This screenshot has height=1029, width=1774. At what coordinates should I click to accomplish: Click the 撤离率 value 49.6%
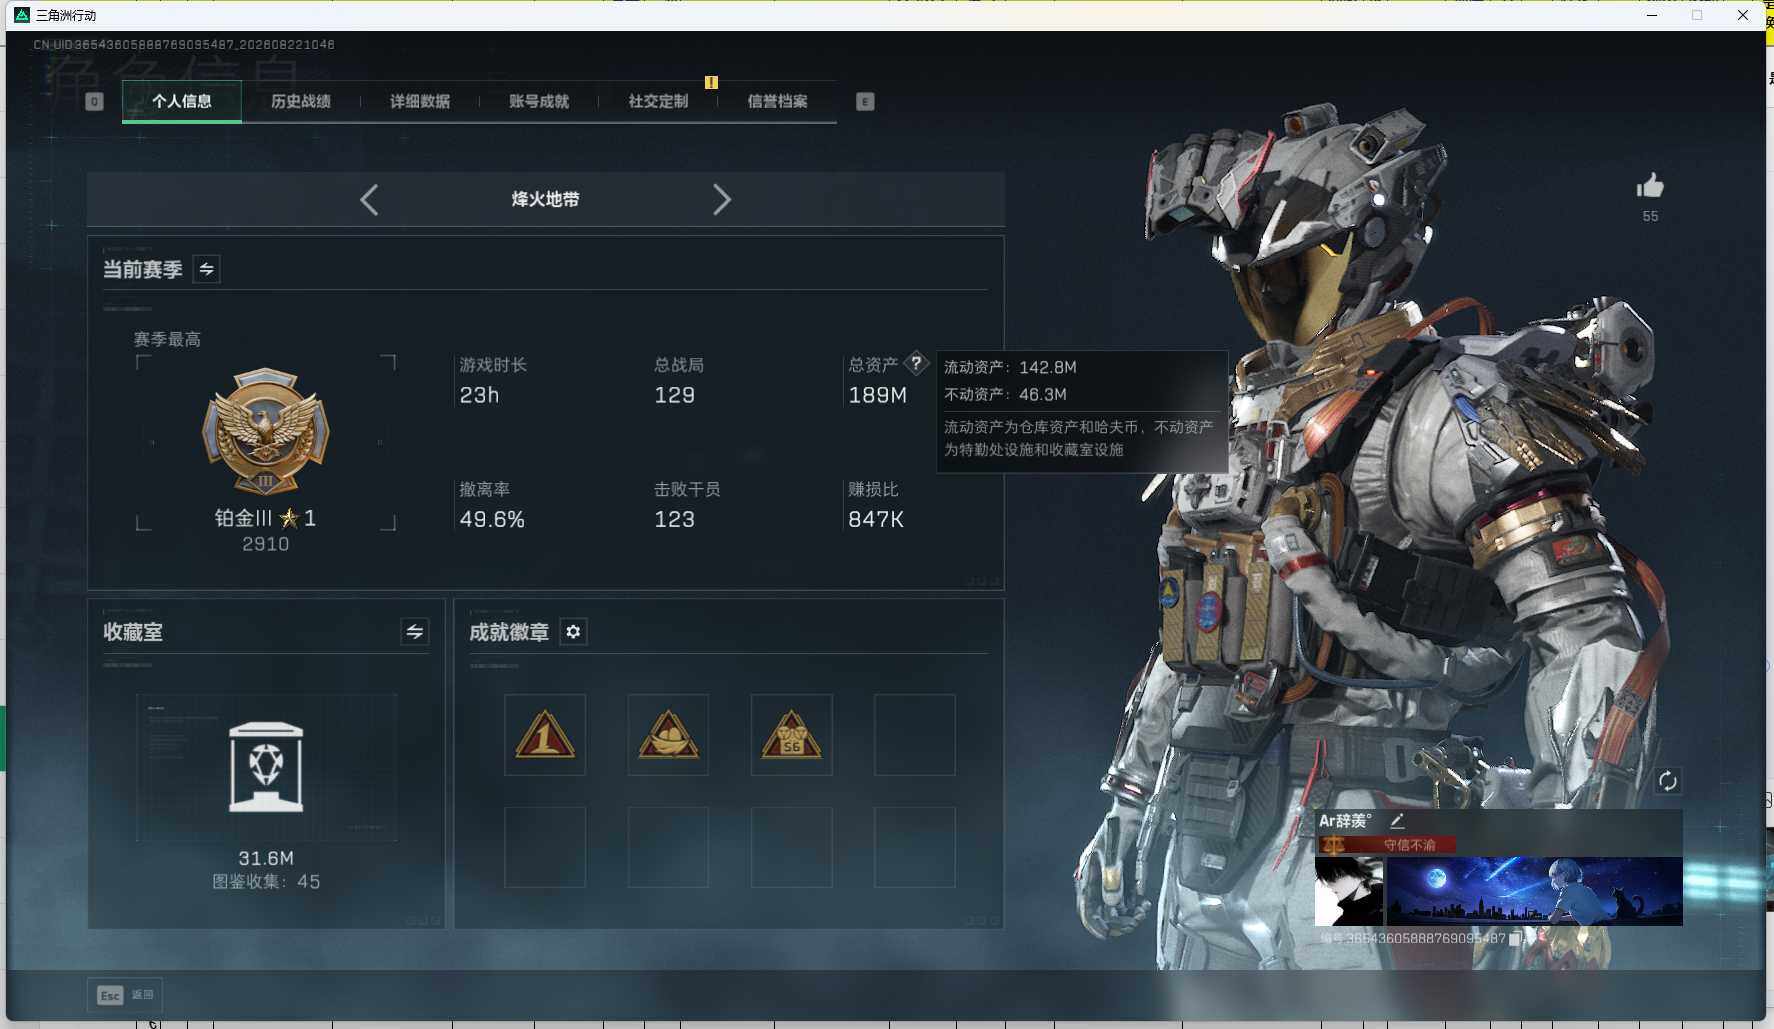pos(492,520)
